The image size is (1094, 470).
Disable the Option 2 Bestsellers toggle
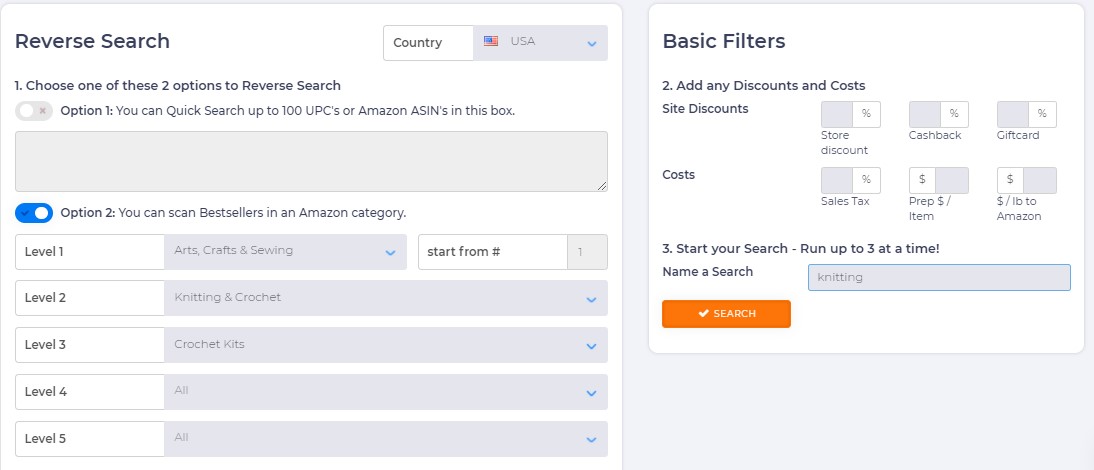[x=33, y=213]
